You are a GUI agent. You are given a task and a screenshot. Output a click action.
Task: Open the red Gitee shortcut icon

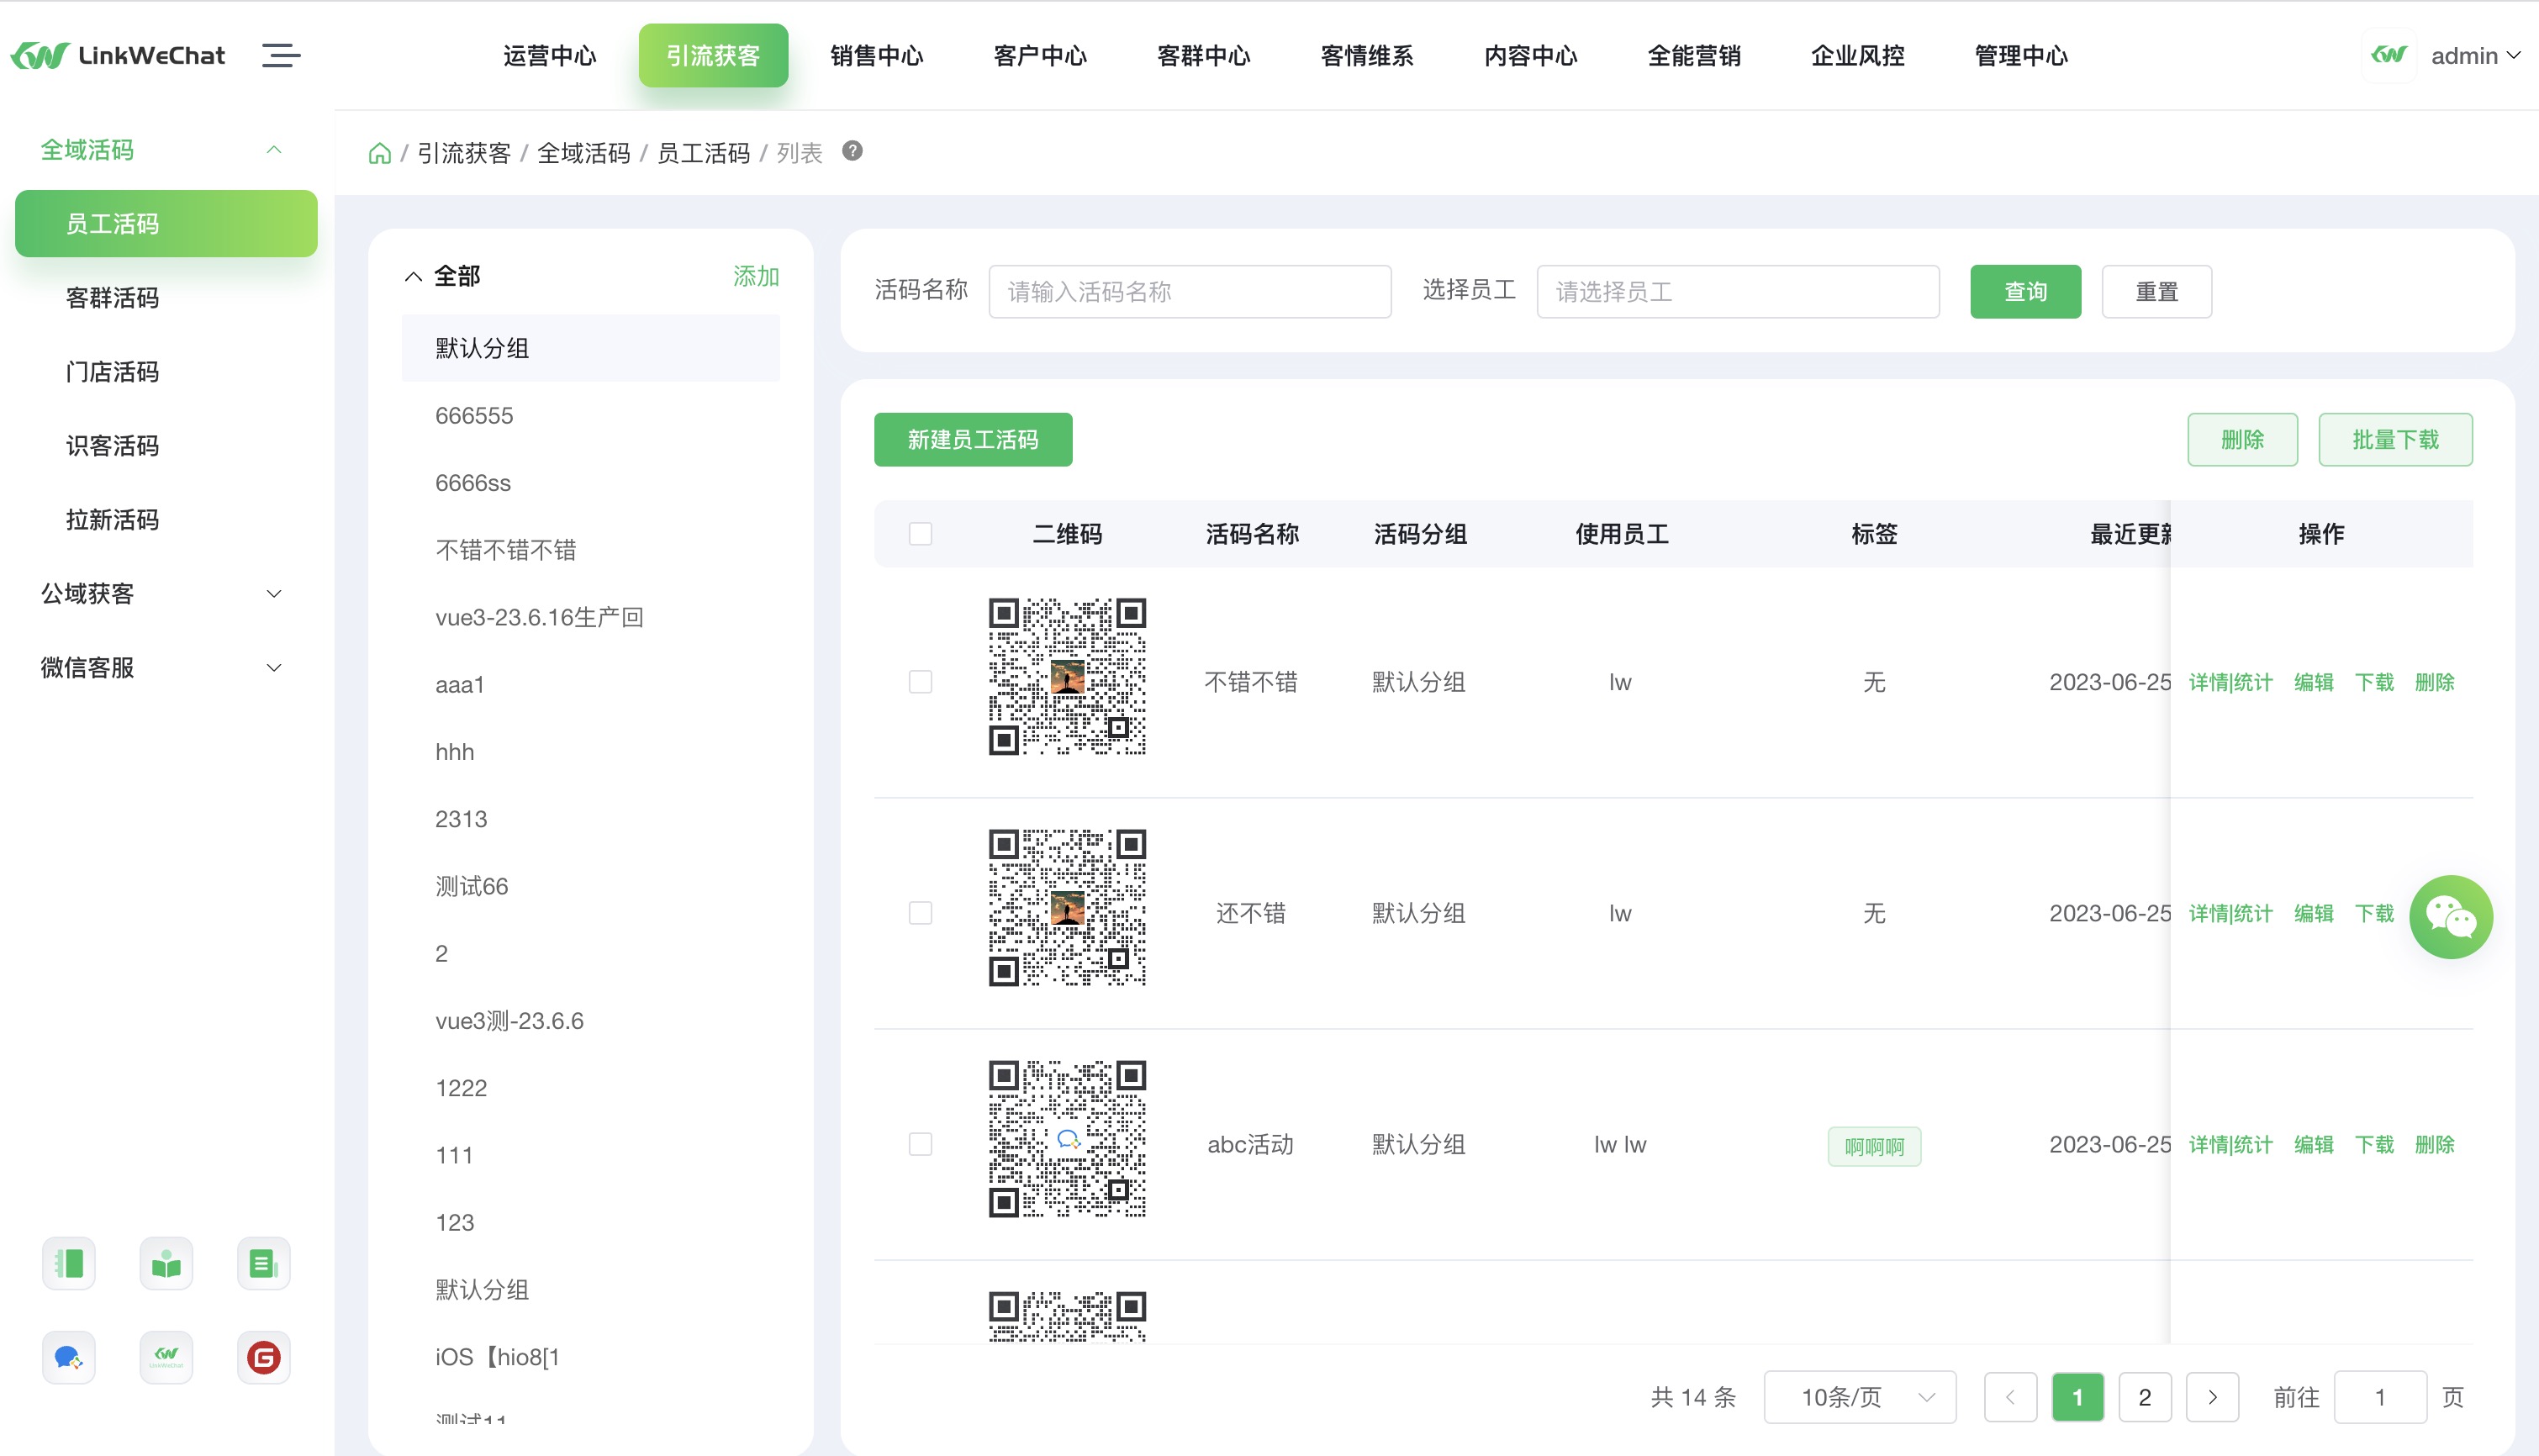click(x=263, y=1358)
